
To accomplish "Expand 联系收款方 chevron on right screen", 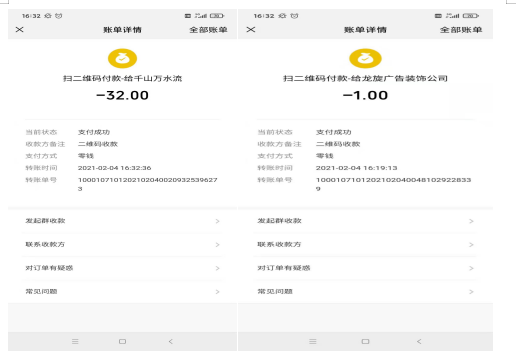I will [x=471, y=245].
